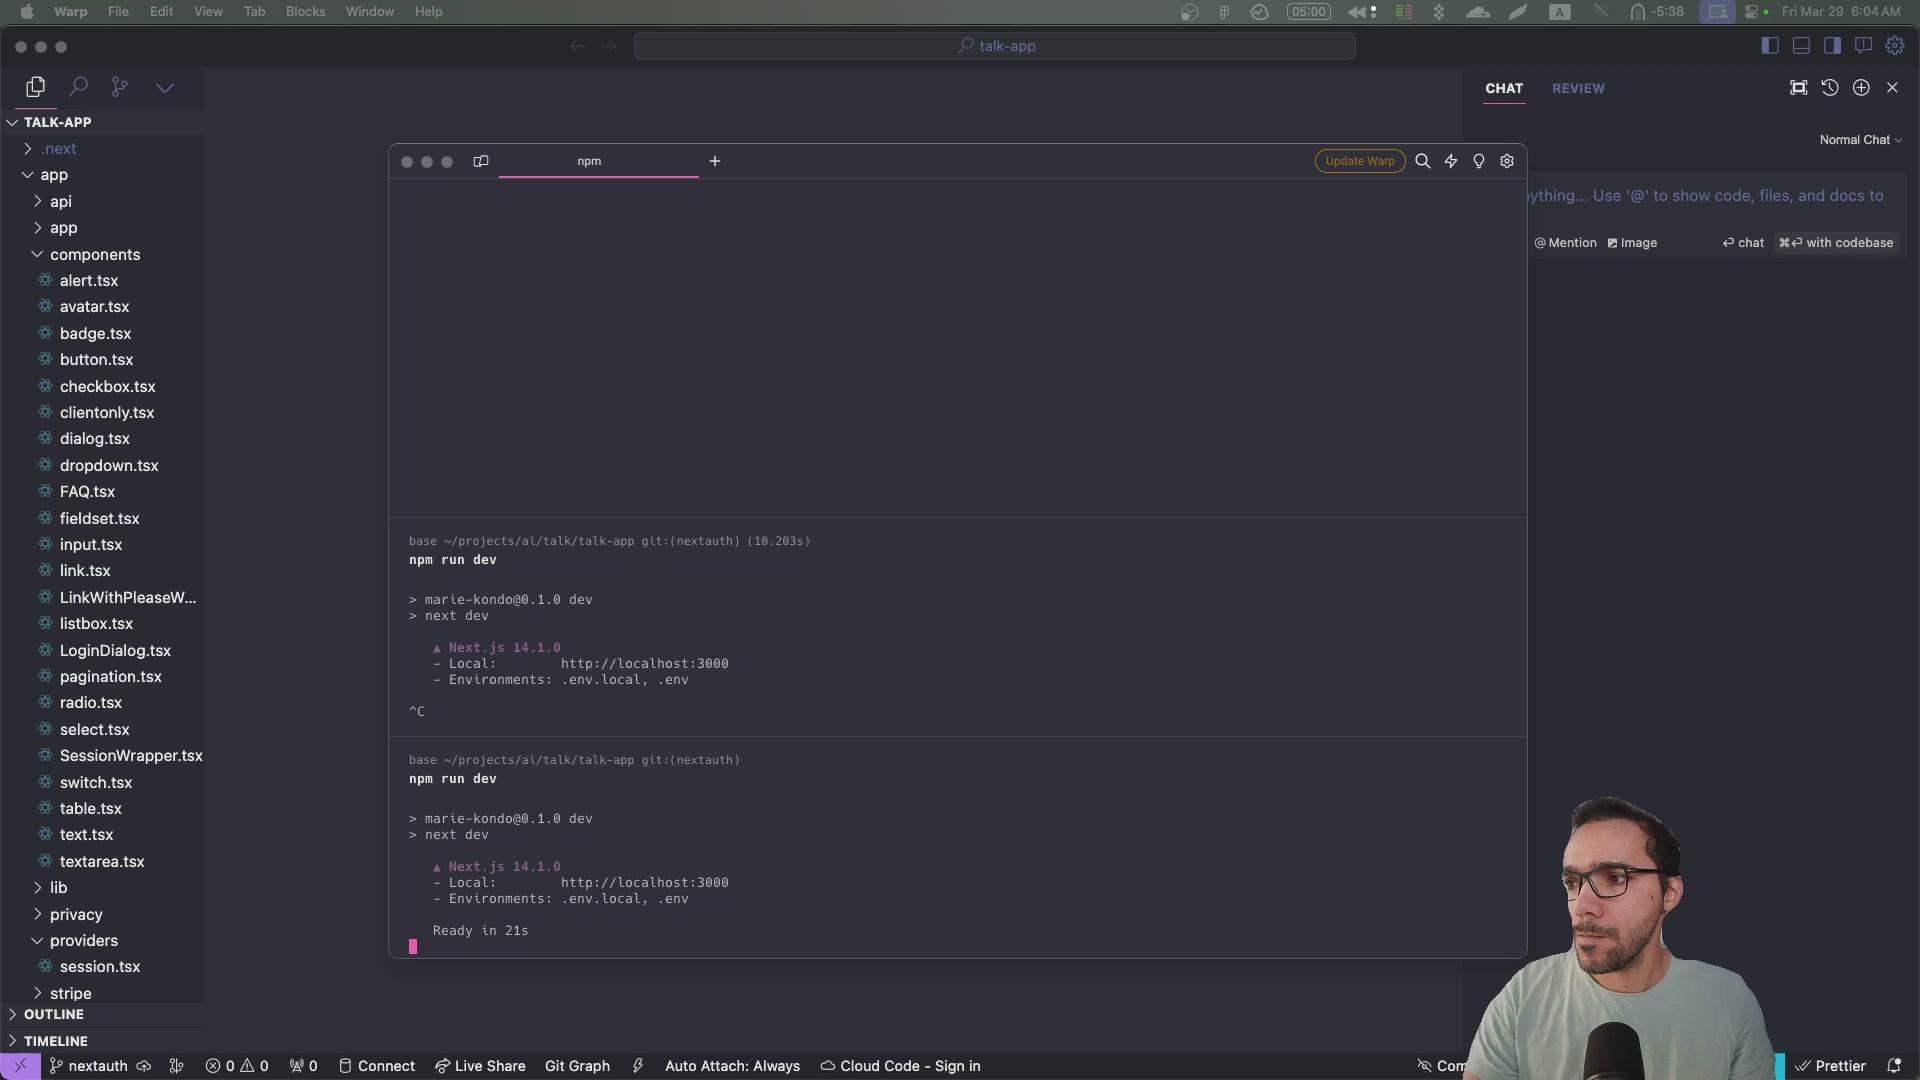Open session.tsx in providers
The image size is (1920, 1080).
click(x=100, y=966)
